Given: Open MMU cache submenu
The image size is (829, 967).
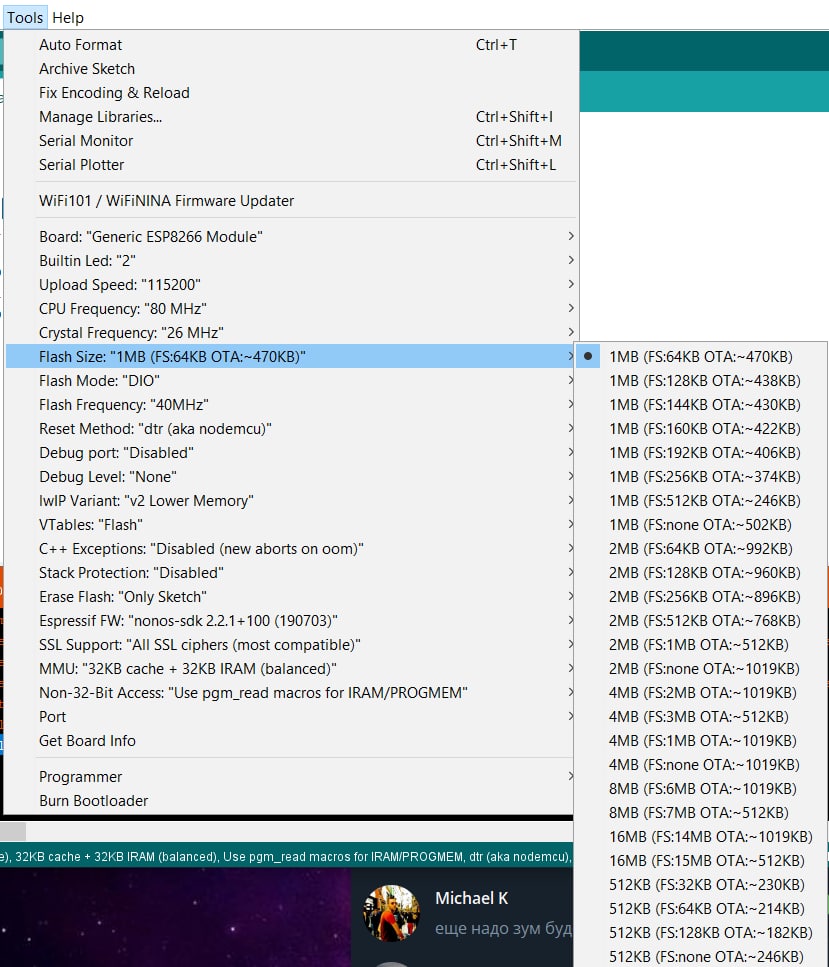Looking at the screenshot, I should pos(290,669).
